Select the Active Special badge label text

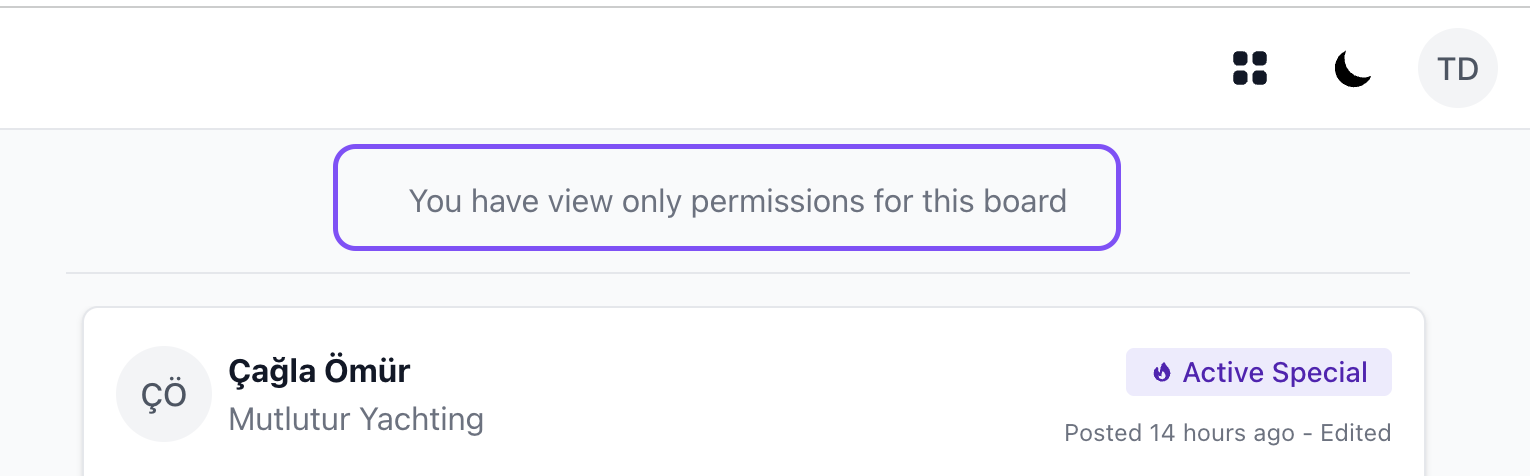pyautogui.click(x=1274, y=373)
